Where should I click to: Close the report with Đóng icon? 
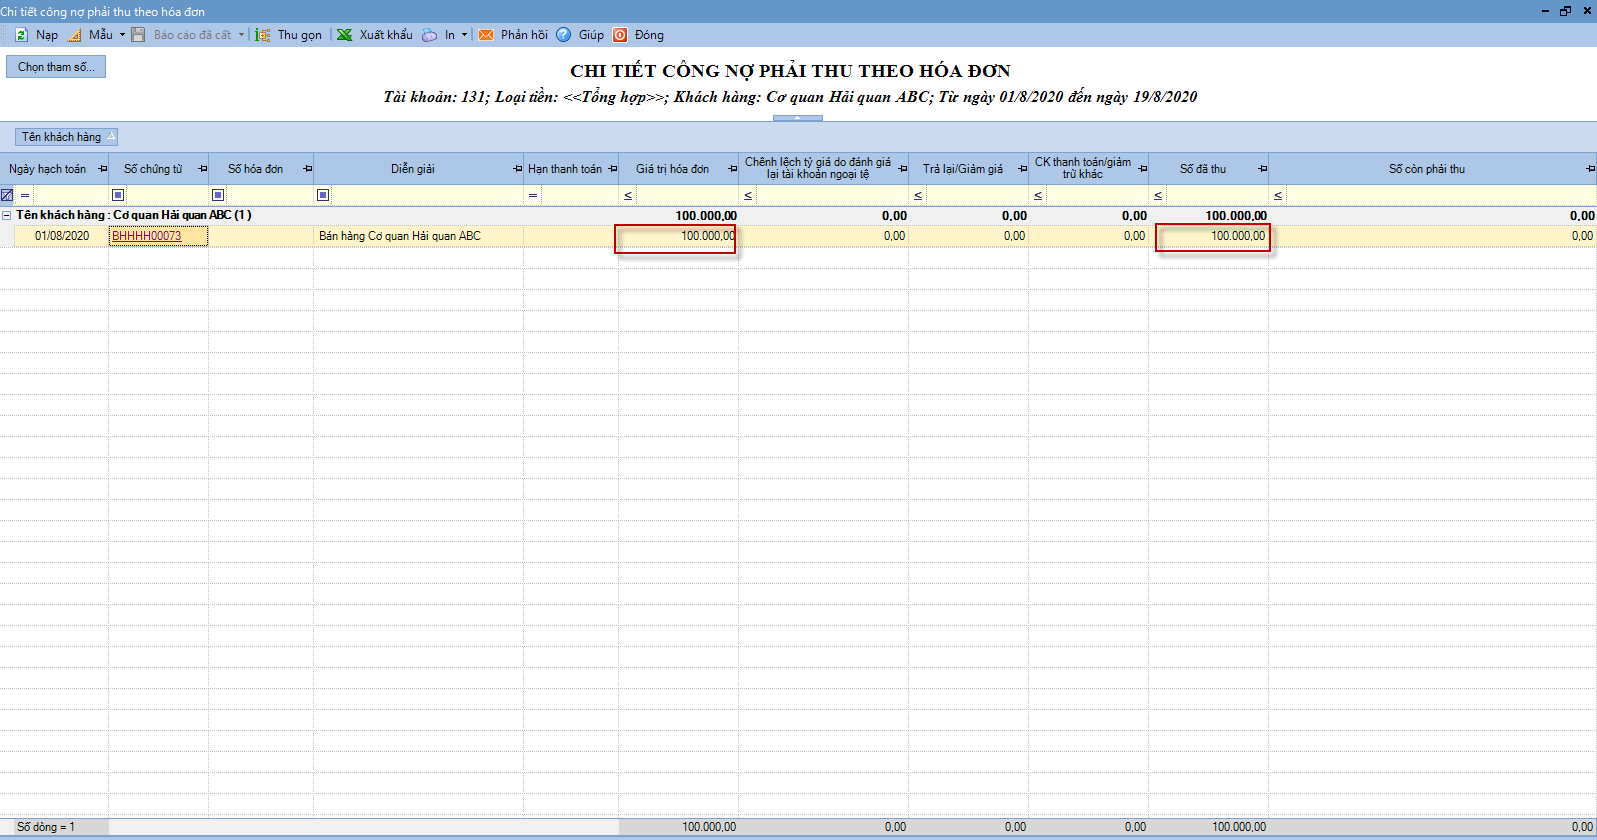click(620, 35)
